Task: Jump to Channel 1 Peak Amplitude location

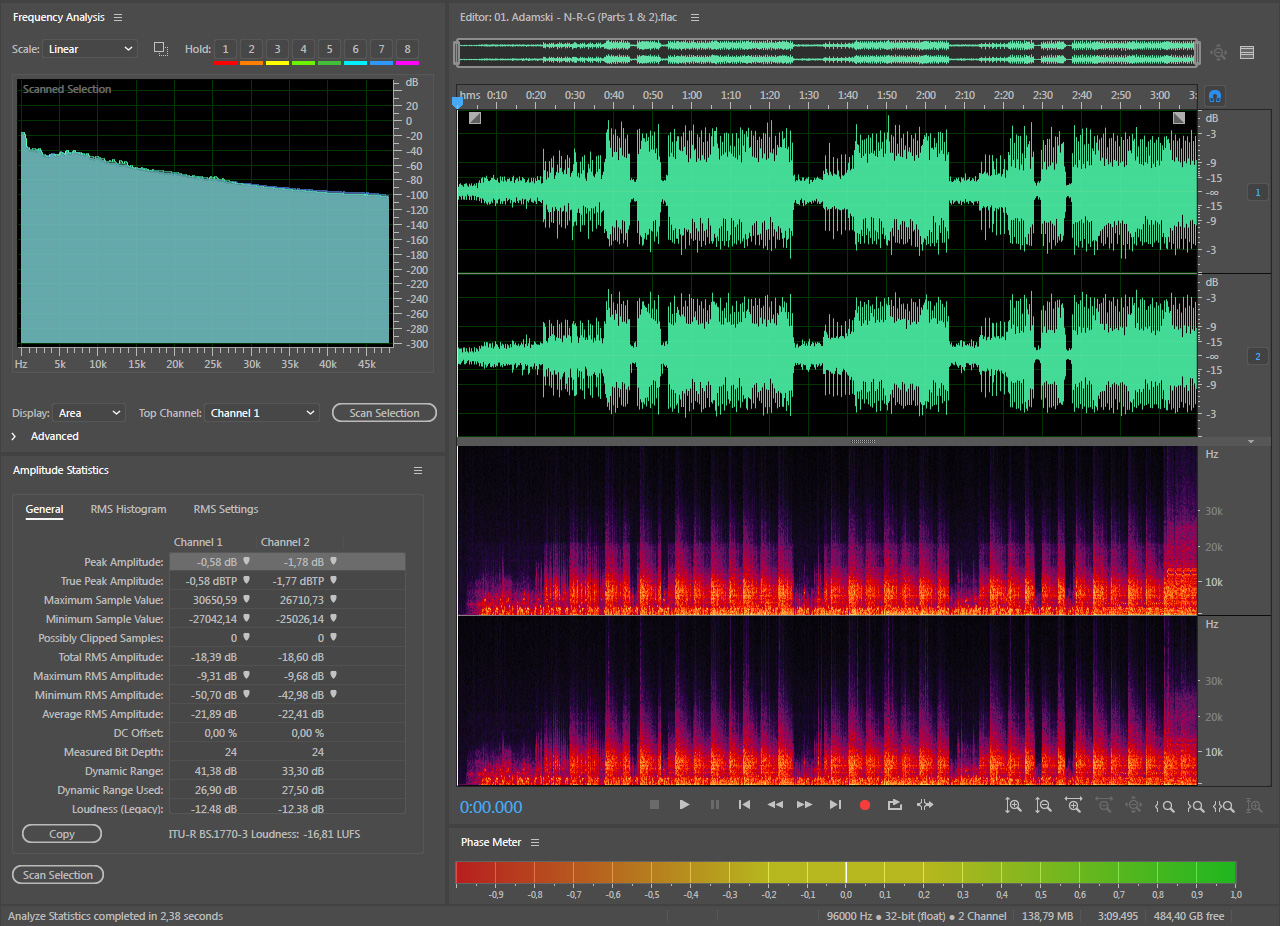Action: [246, 561]
